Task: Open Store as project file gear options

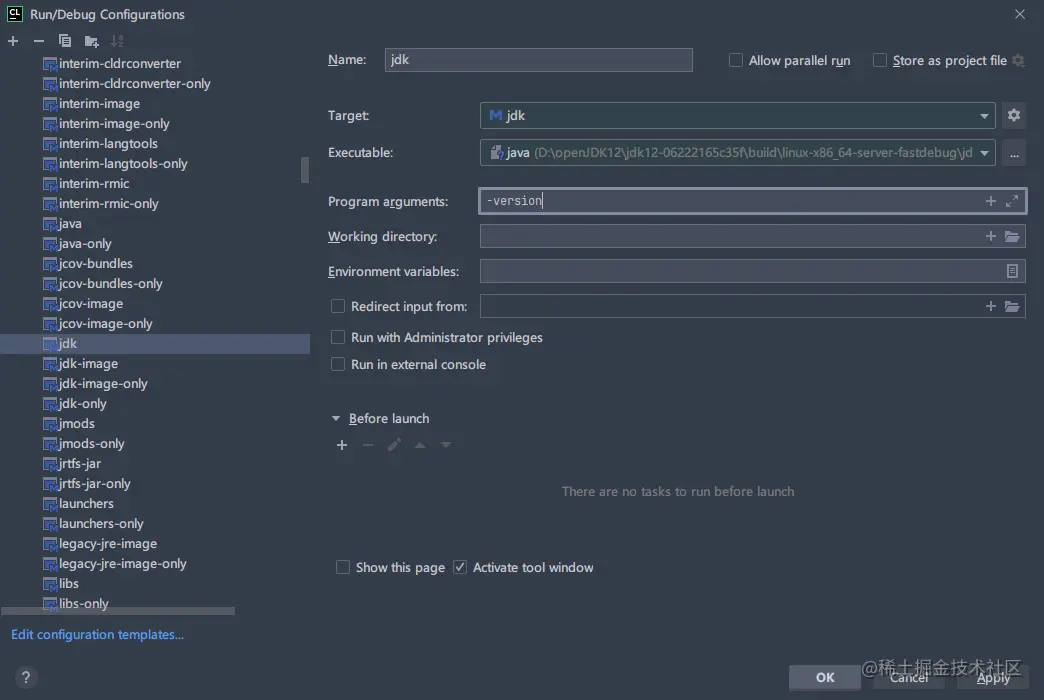Action: pyautogui.click(x=1018, y=61)
